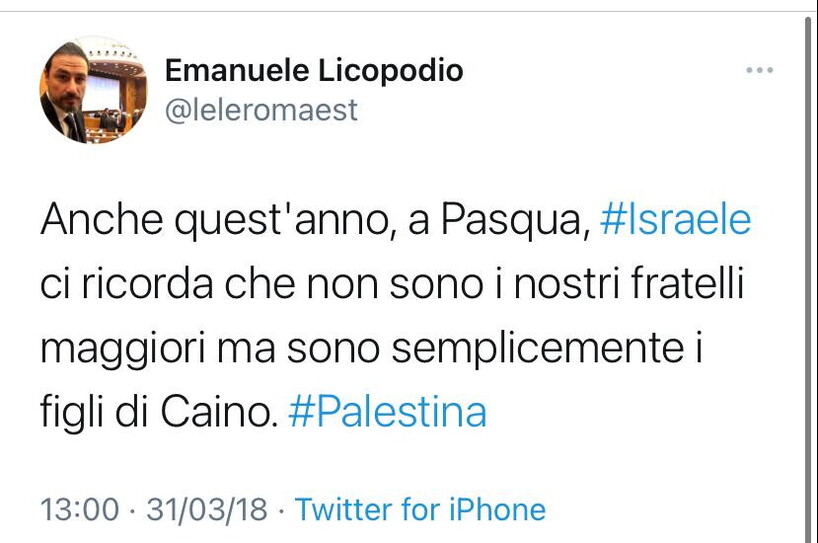The image size is (818, 543).
Task: Open the three-dot more options menu
Action: click(760, 70)
